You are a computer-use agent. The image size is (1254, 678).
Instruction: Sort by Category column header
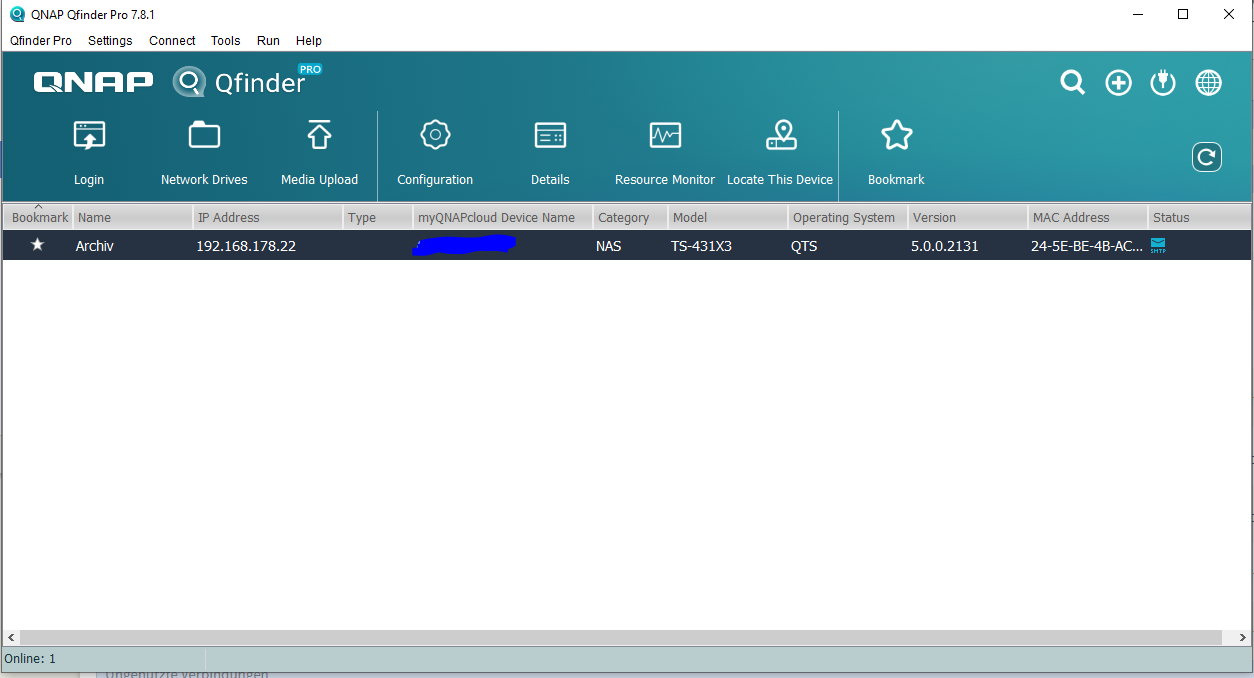pos(630,217)
